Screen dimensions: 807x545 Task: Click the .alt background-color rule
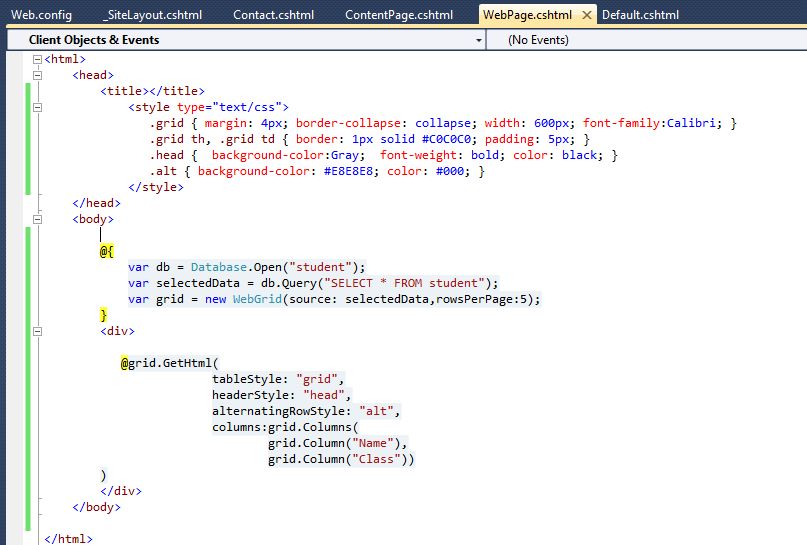point(317,171)
